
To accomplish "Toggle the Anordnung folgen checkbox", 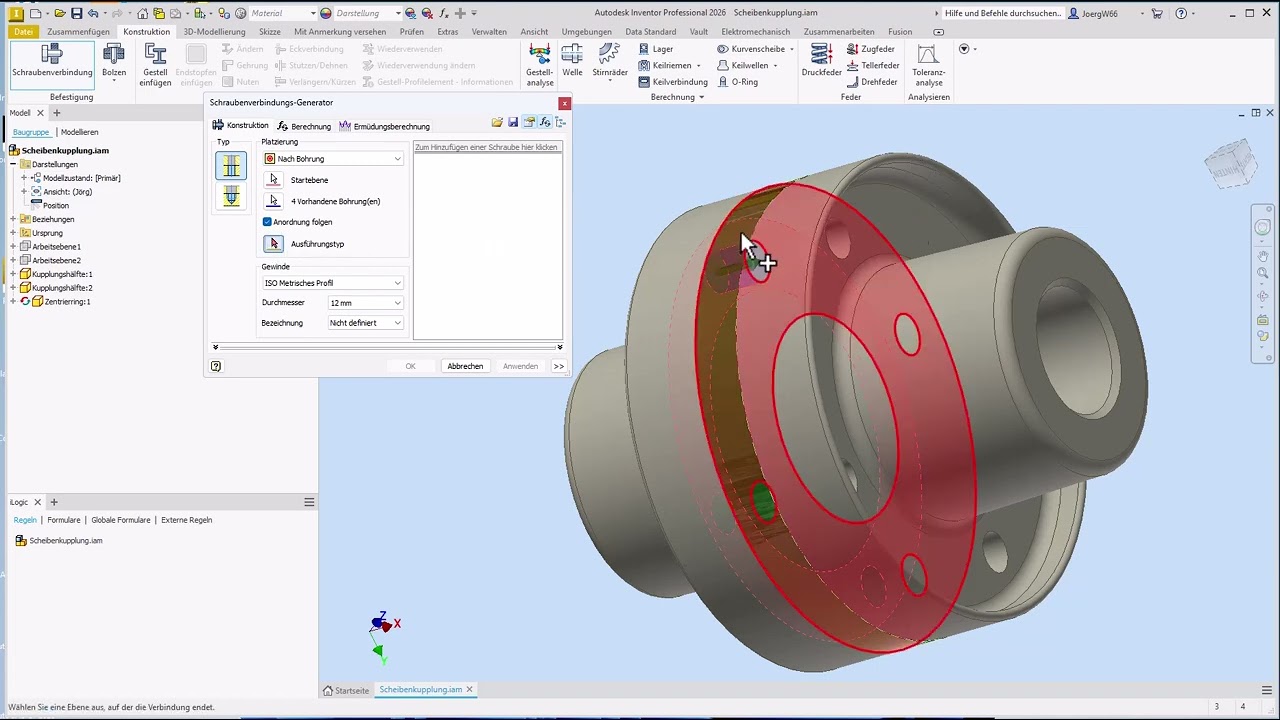I will [x=267, y=222].
